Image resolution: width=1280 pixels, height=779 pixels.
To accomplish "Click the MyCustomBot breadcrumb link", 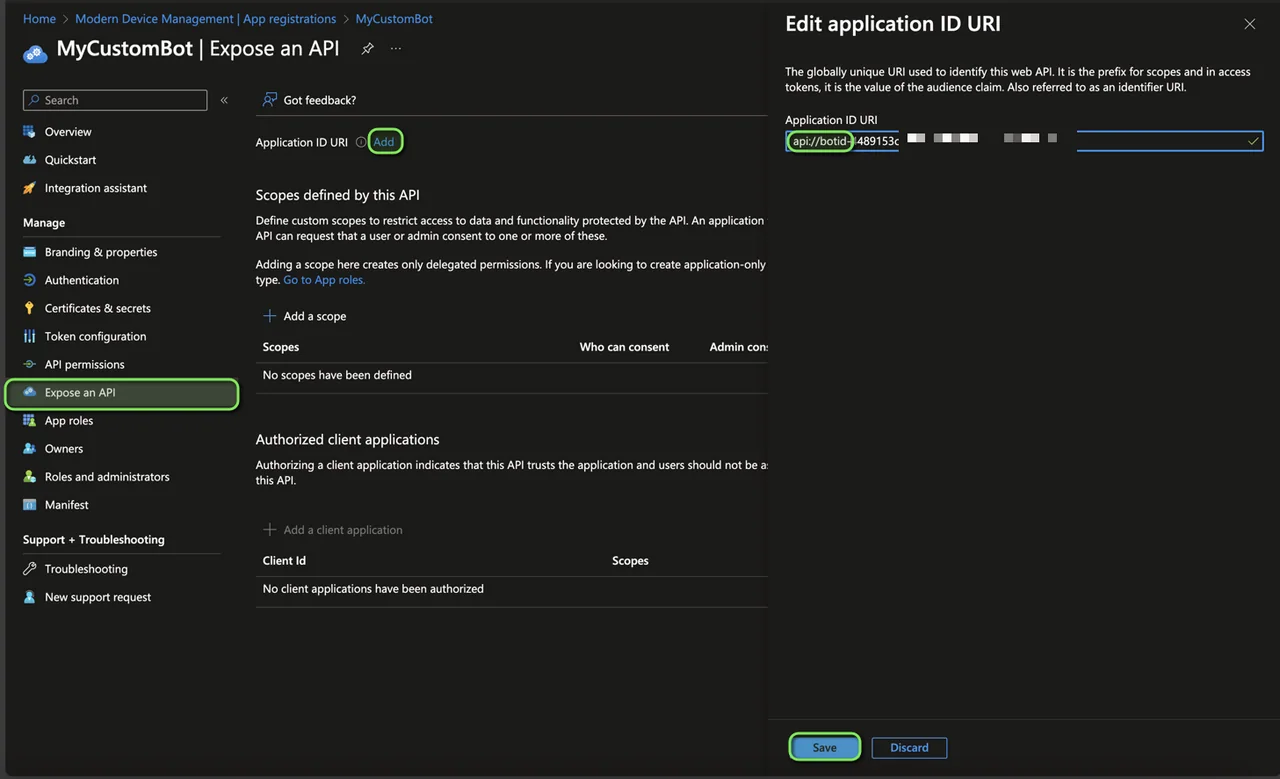I will click(x=394, y=19).
